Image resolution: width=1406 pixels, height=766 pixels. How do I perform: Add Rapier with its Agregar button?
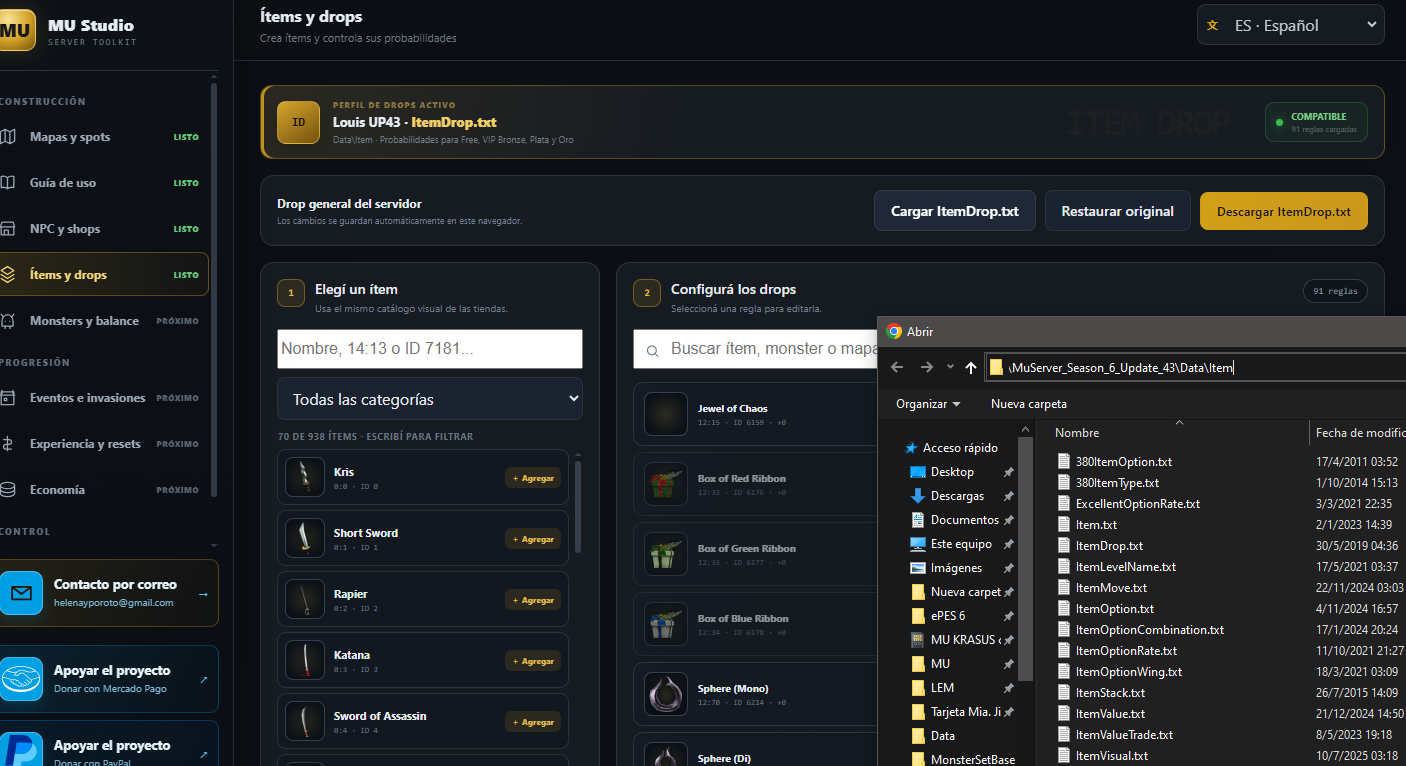(533, 600)
